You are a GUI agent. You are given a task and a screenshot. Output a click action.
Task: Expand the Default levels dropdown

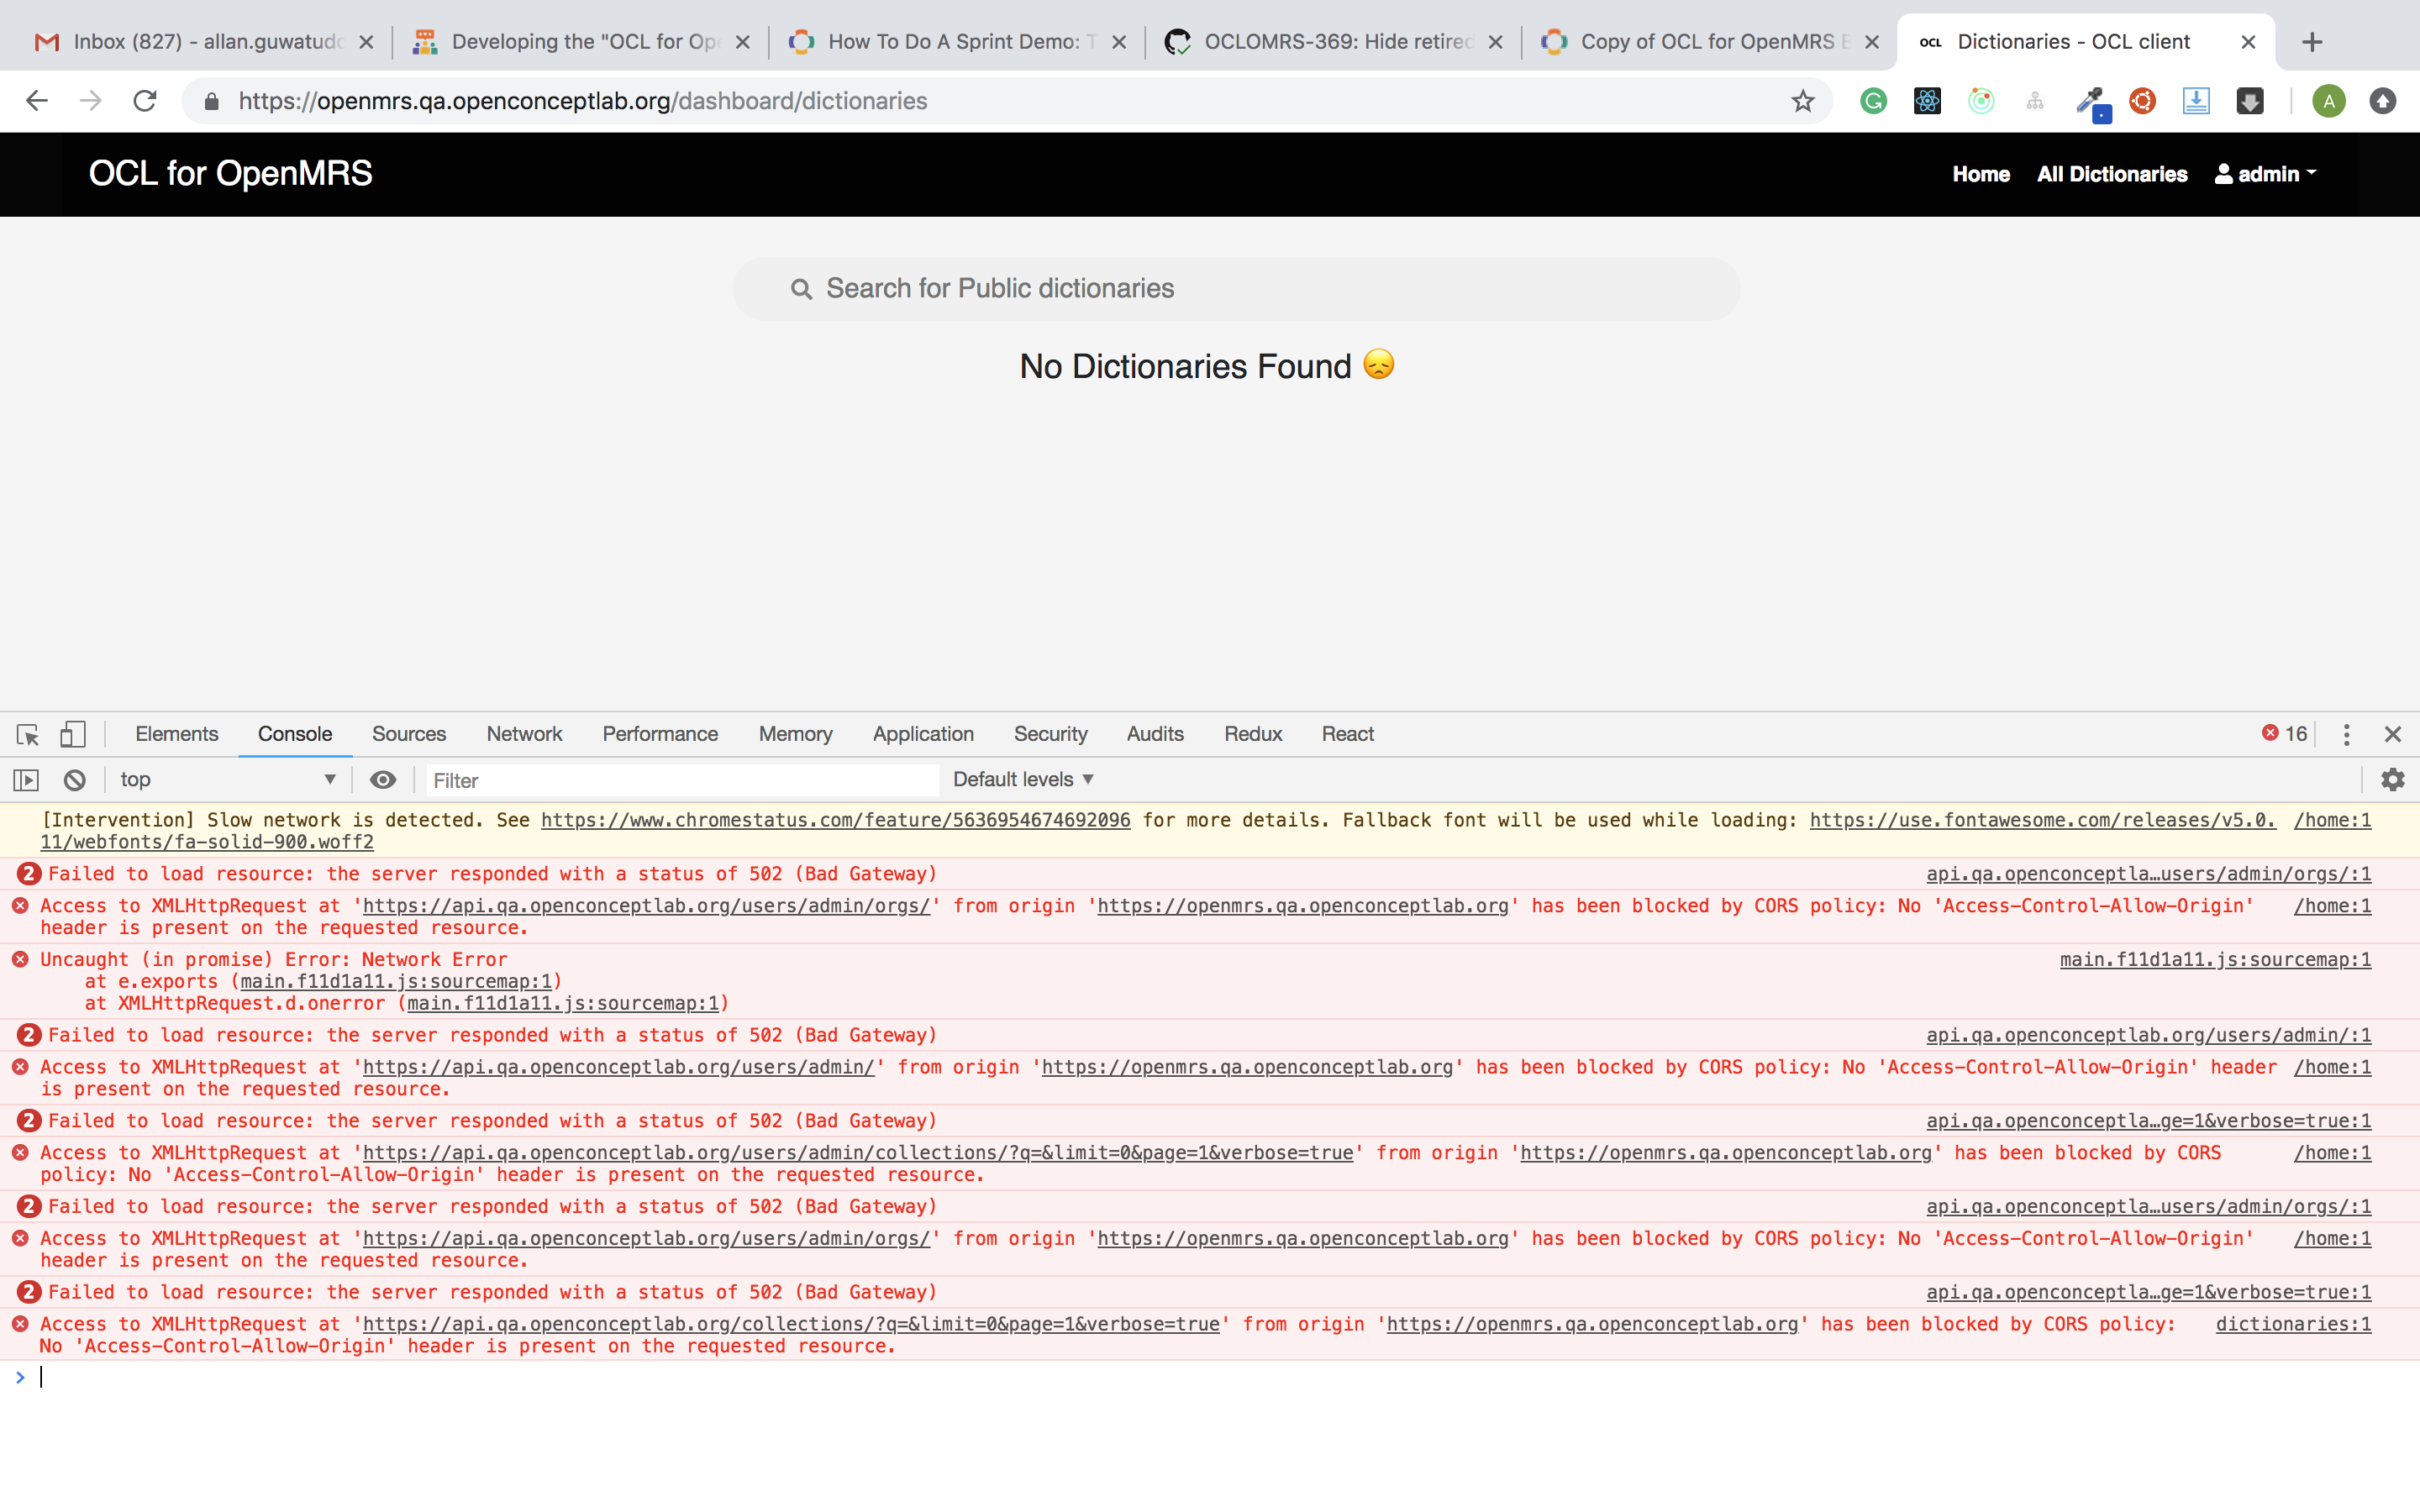[x=1023, y=780]
